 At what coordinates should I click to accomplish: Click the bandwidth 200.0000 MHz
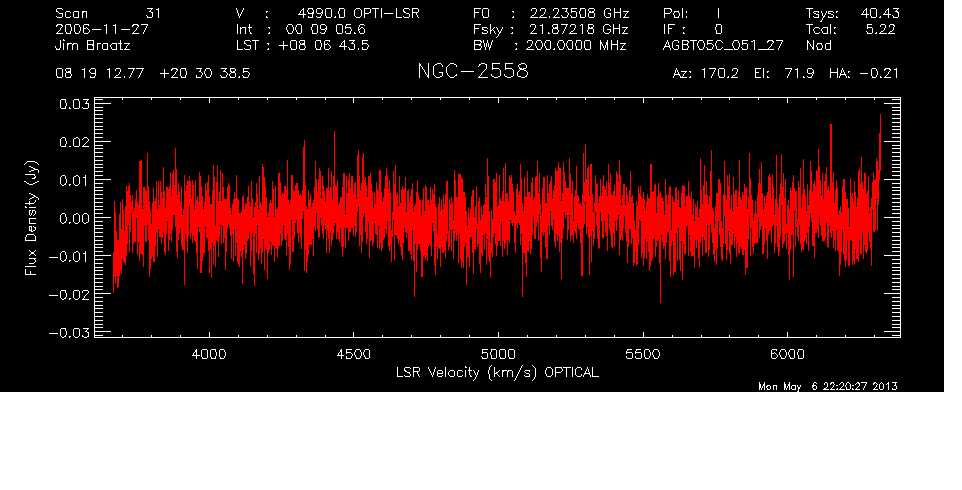coord(576,45)
